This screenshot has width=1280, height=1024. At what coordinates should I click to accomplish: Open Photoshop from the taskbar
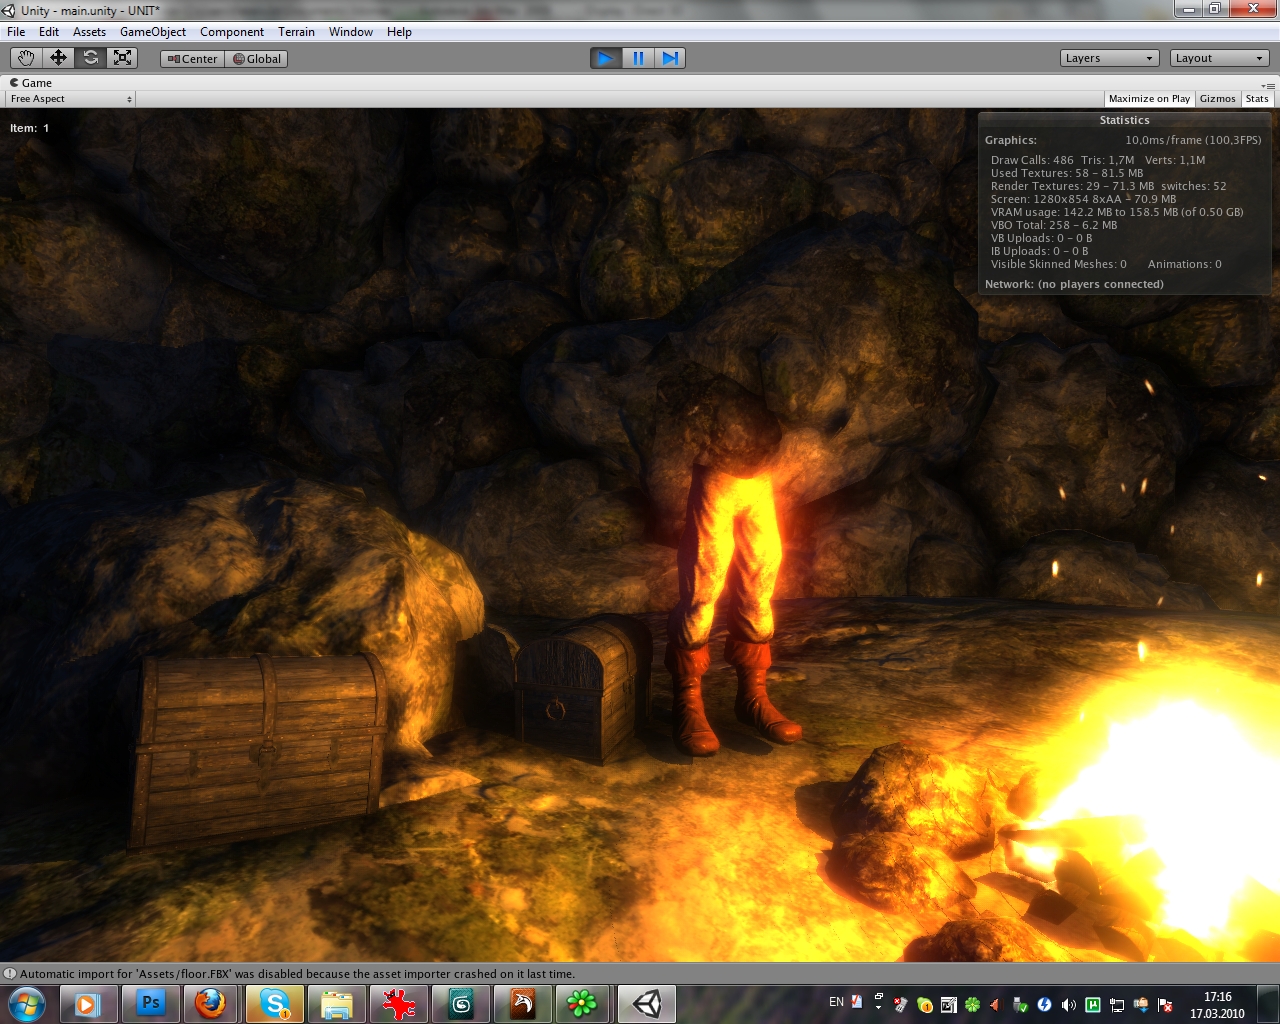coord(151,1003)
